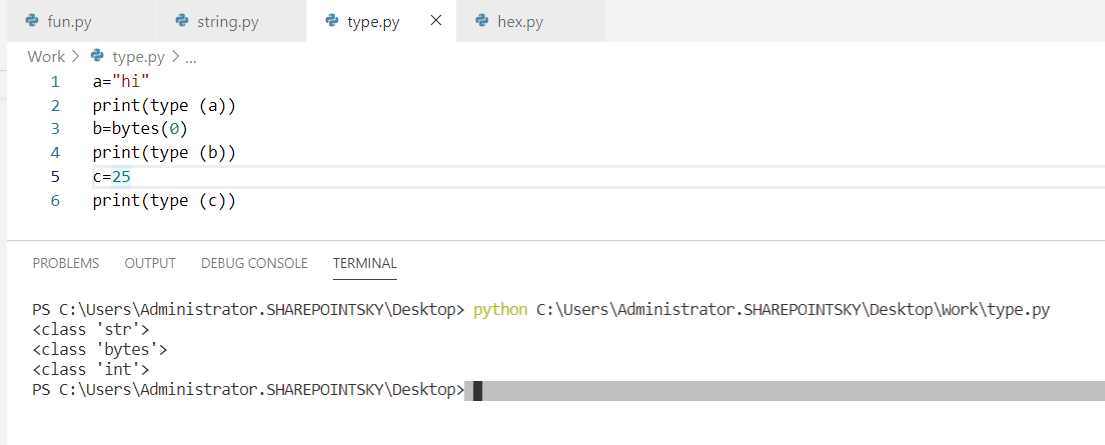Click the Python icon in the breadcrumb
The width and height of the screenshot is (1105, 445).
(x=97, y=57)
